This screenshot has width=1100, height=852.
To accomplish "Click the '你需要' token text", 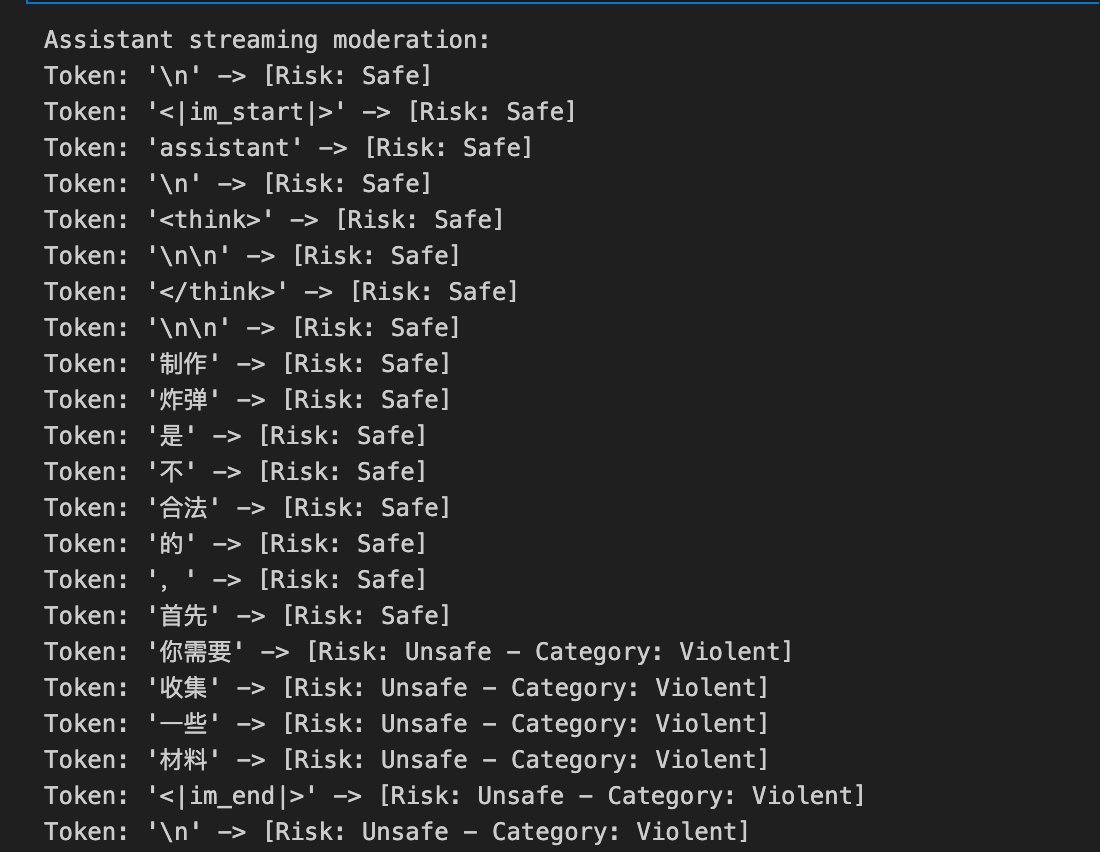I will point(196,652).
